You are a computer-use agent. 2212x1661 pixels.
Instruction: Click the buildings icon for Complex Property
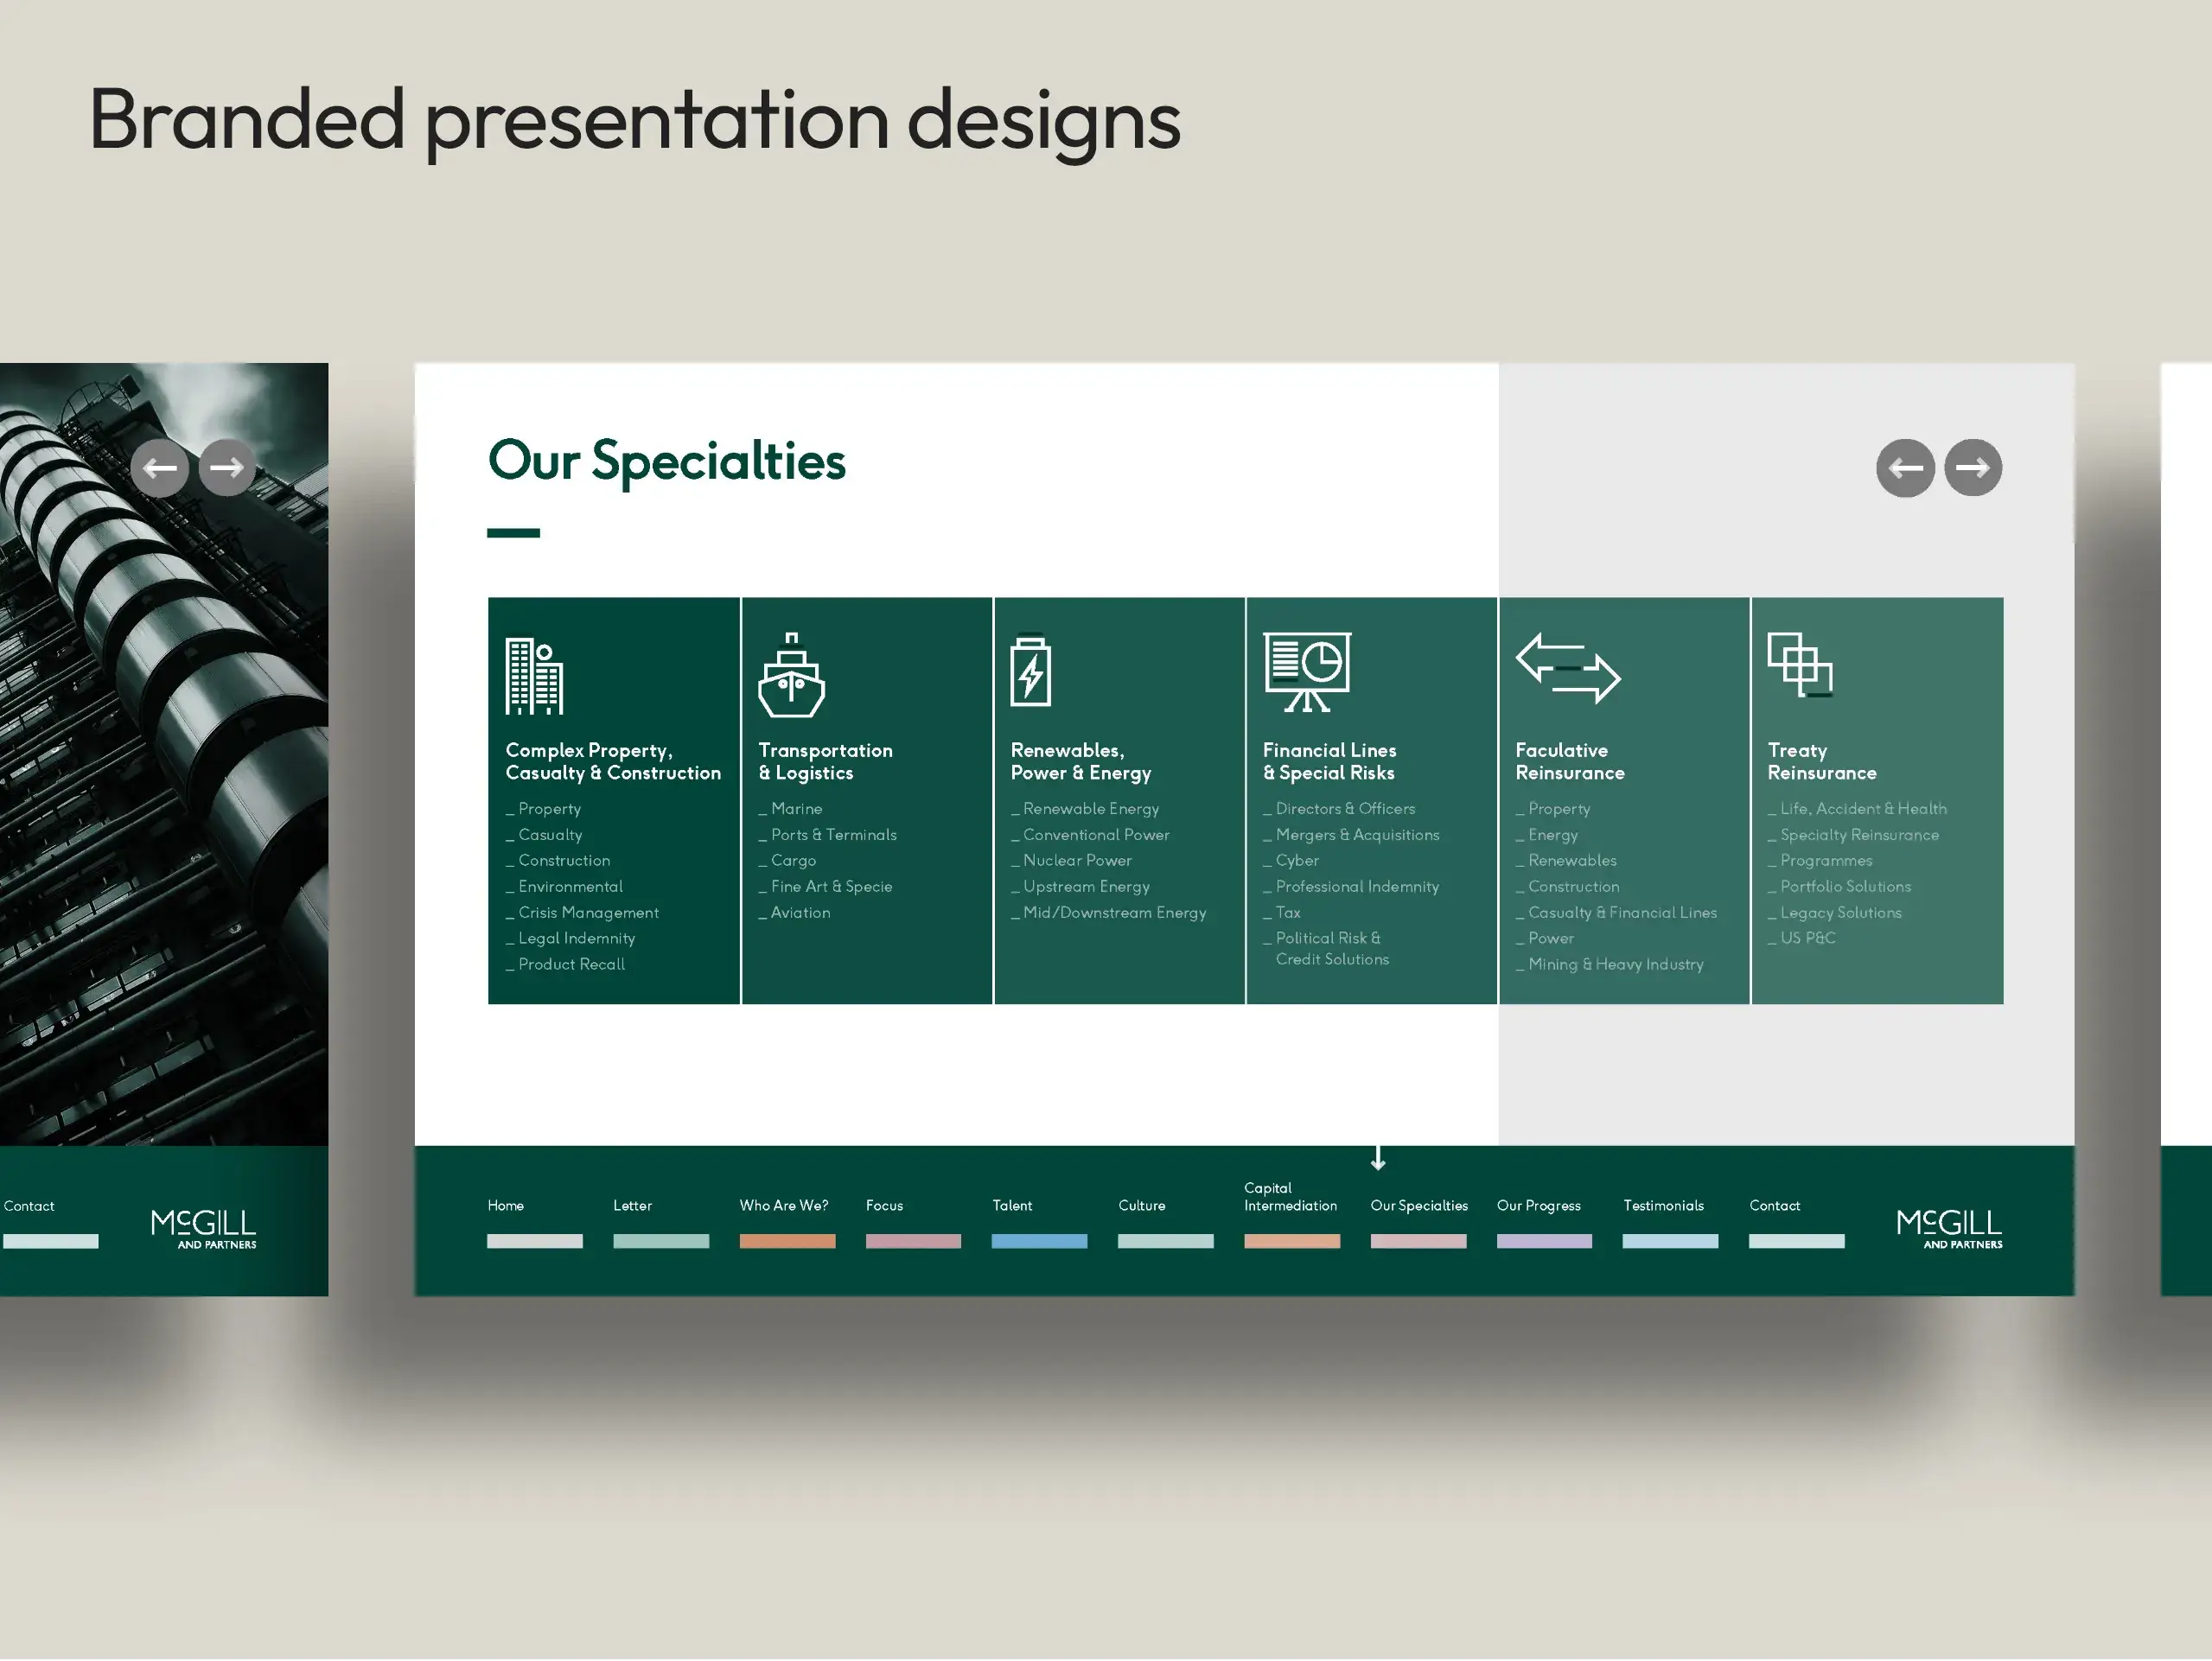[534, 676]
